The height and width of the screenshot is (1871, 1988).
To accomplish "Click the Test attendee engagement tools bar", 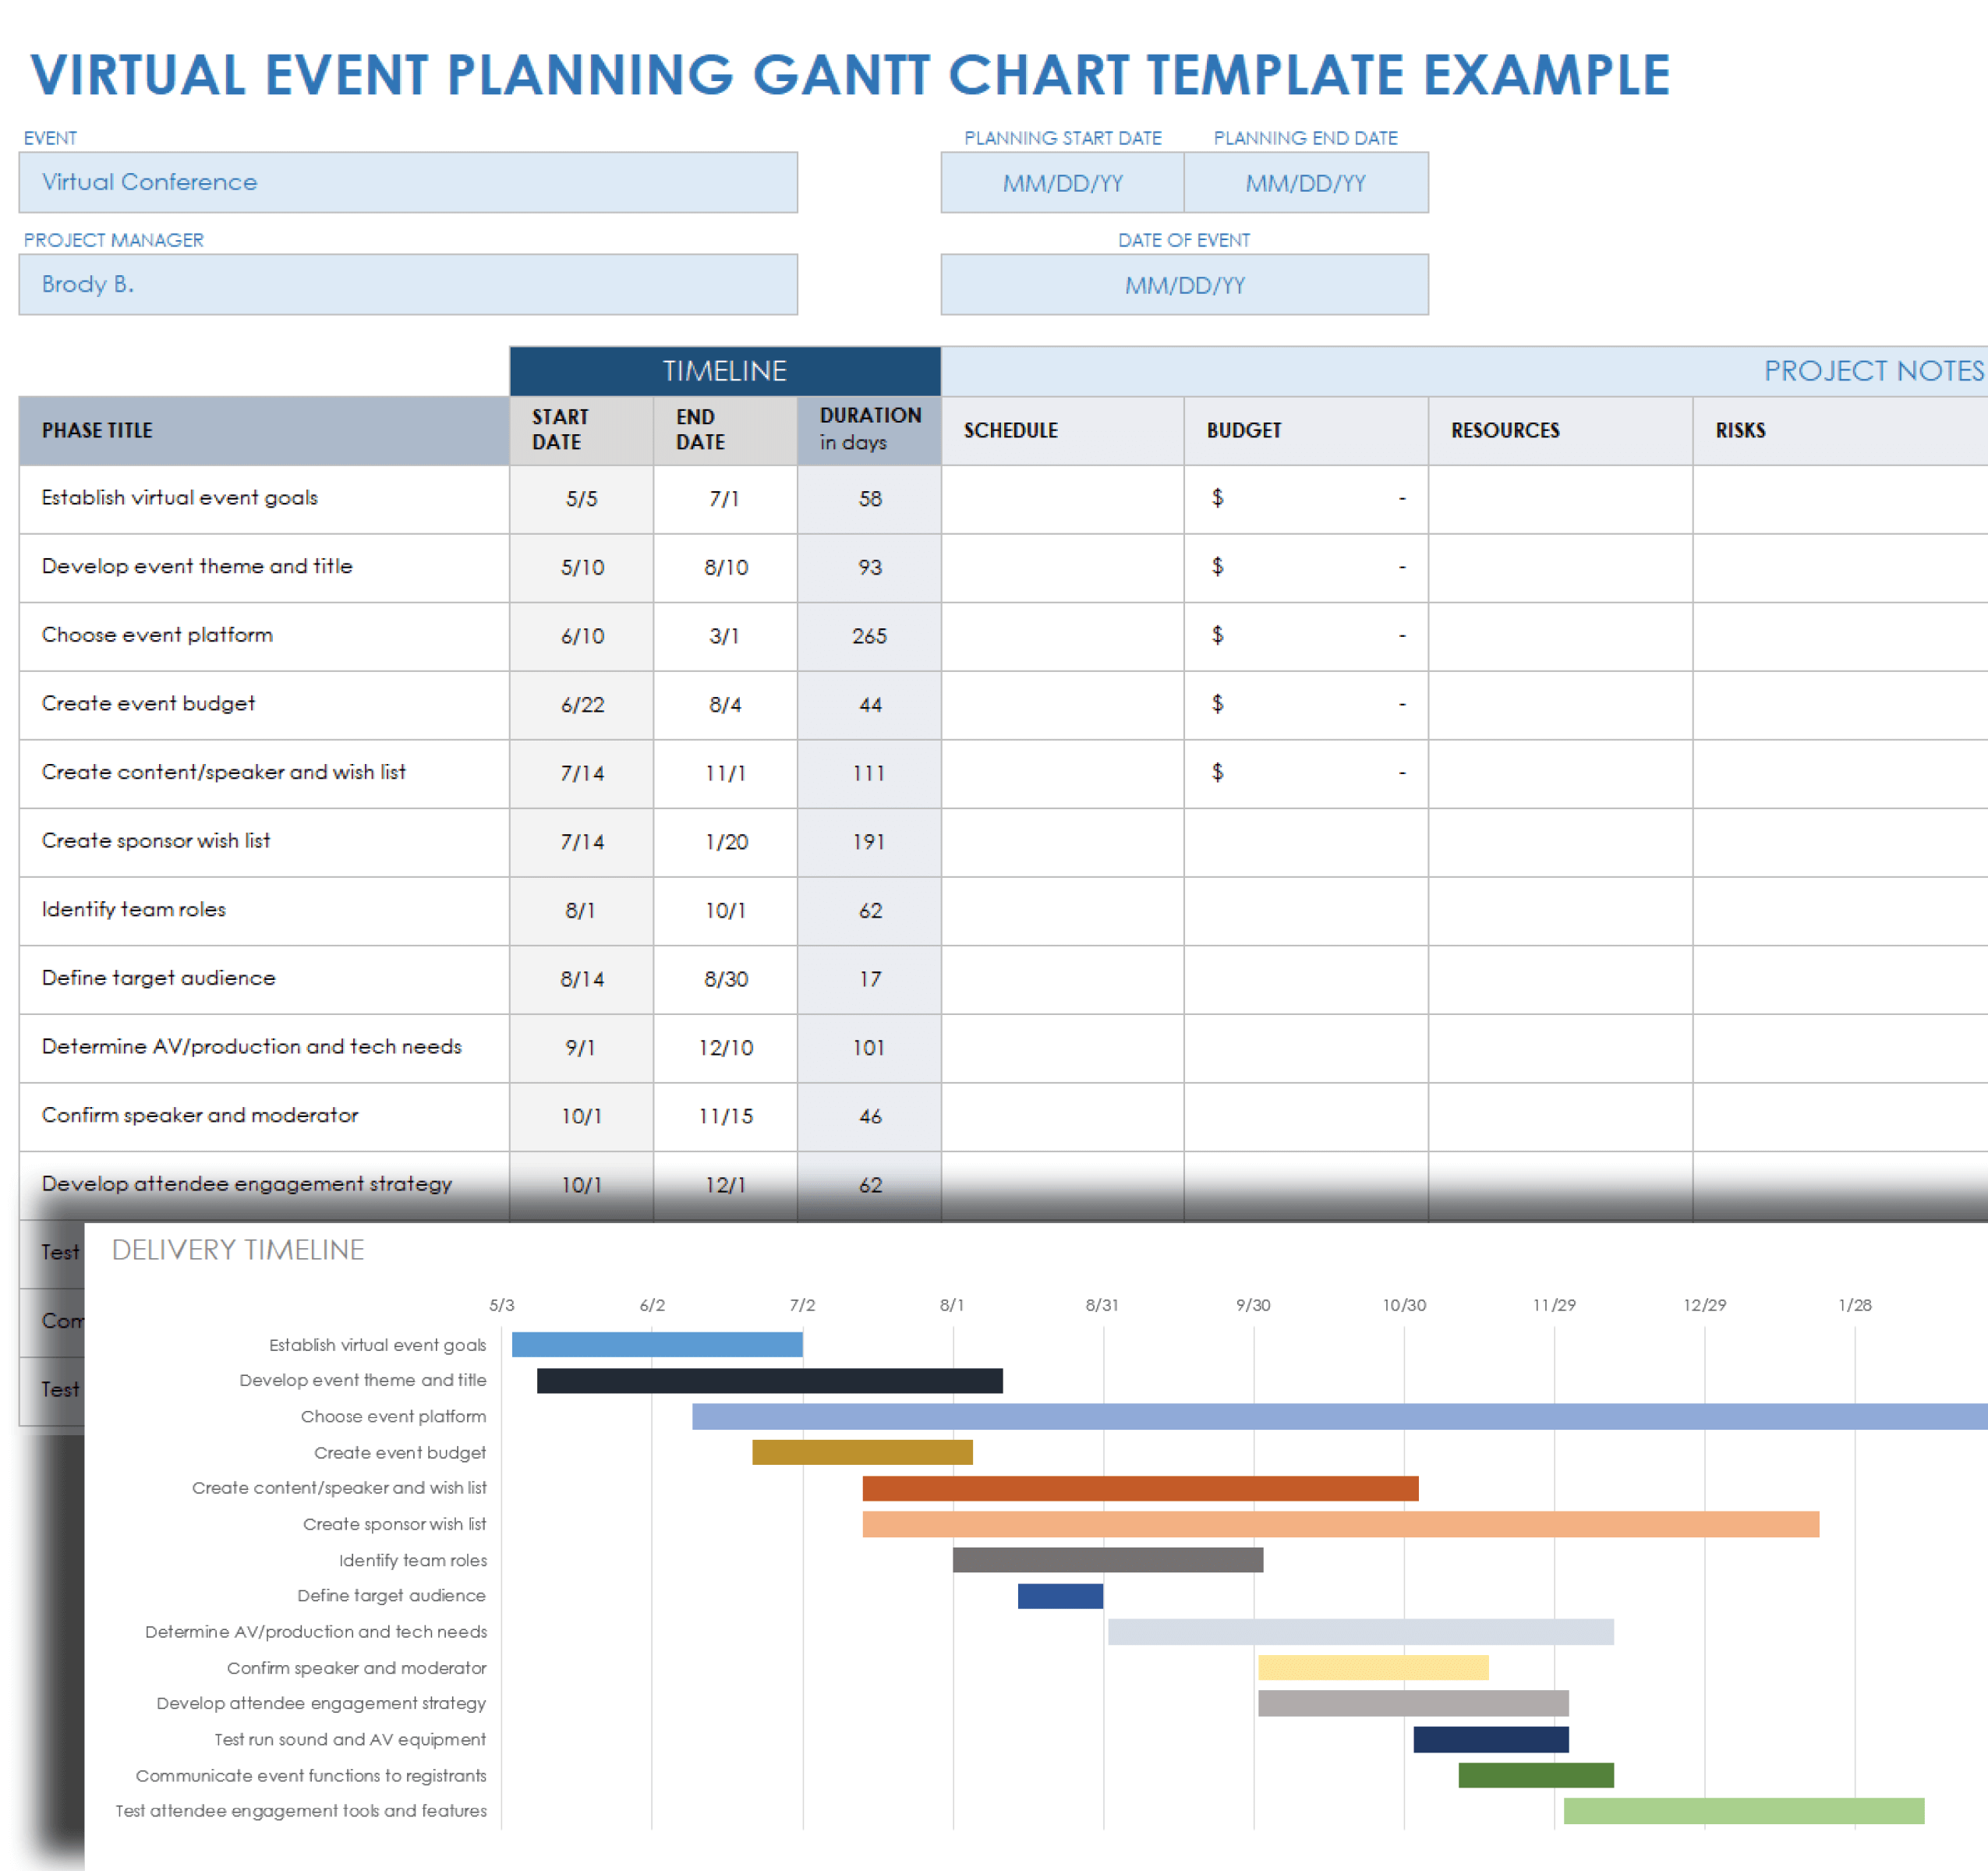I will [x=1745, y=1809].
